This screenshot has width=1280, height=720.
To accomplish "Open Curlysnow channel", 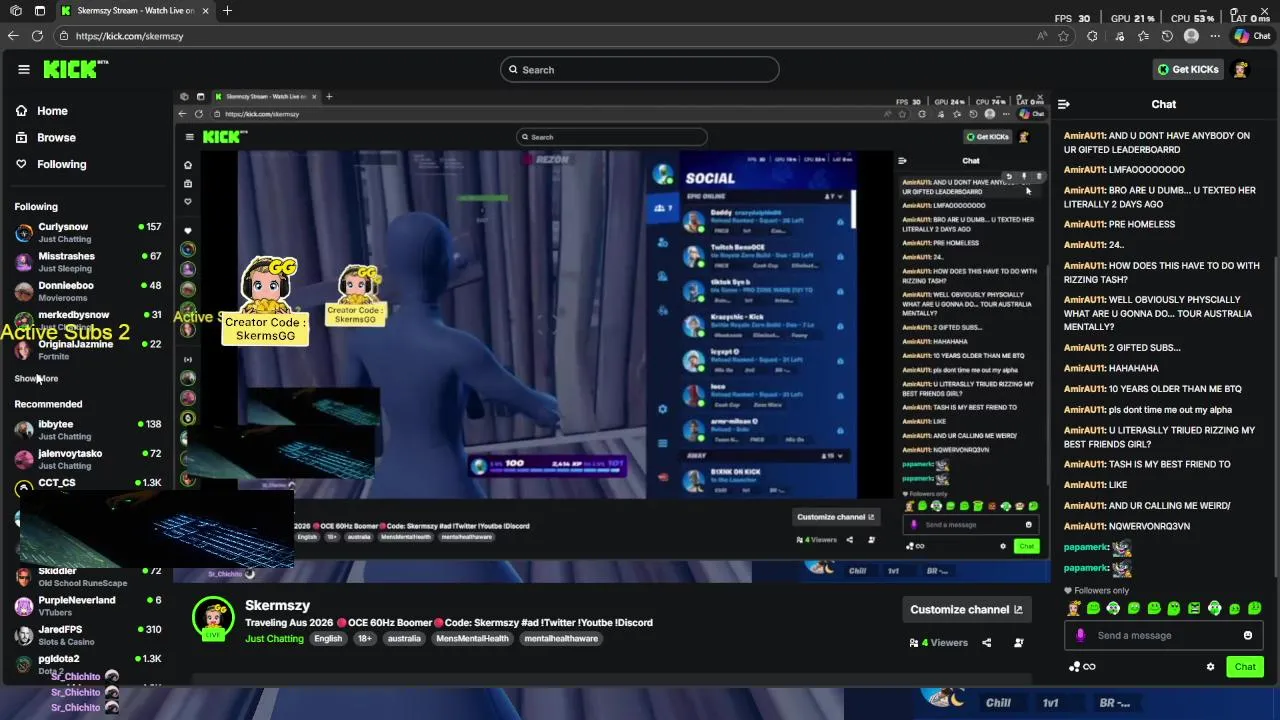I will pyautogui.click(x=88, y=233).
